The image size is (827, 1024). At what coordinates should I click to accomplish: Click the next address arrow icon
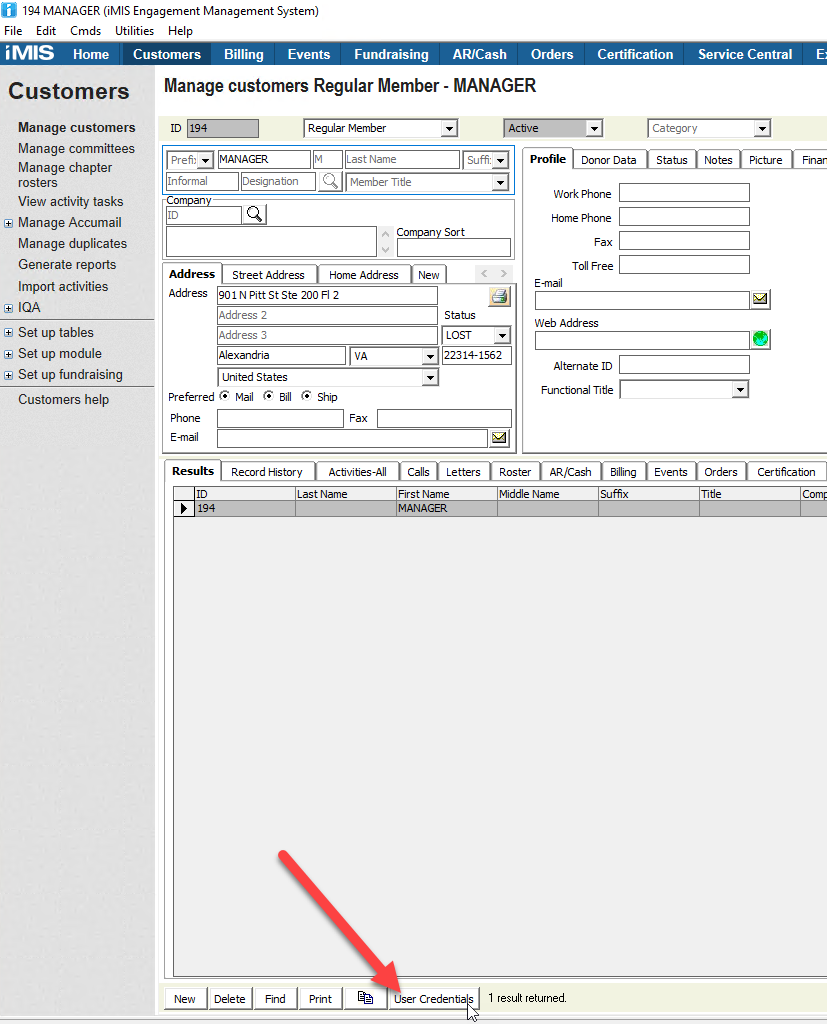[503, 274]
